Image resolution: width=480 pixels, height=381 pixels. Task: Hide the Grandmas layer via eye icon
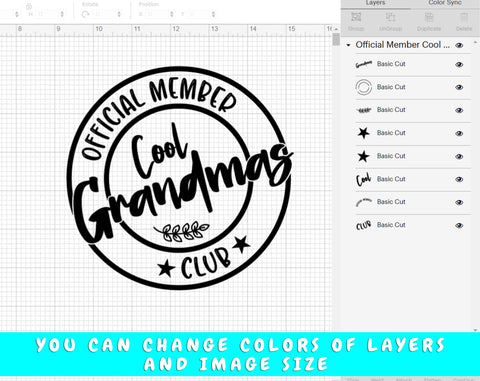pyautogui.click(x=459, y=64)
